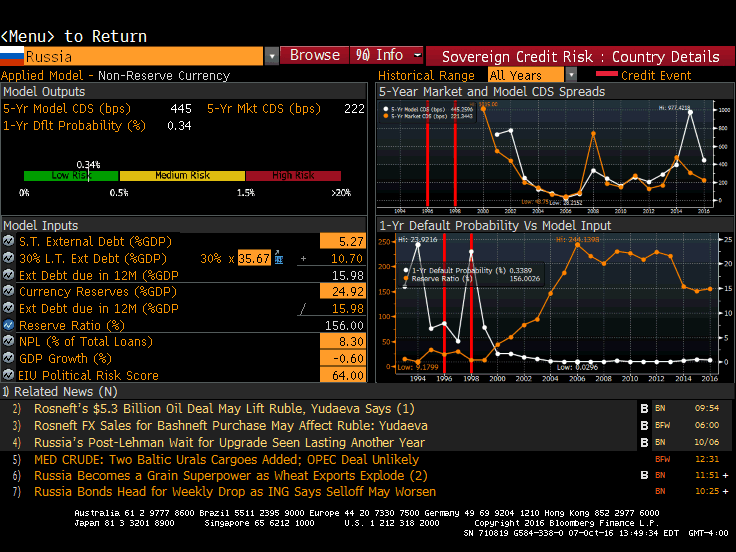This screenshot has width=736, height=552.
Task: Click the 1-Yr Dflt Probability value 0.34
Action: tap(179, 126)
